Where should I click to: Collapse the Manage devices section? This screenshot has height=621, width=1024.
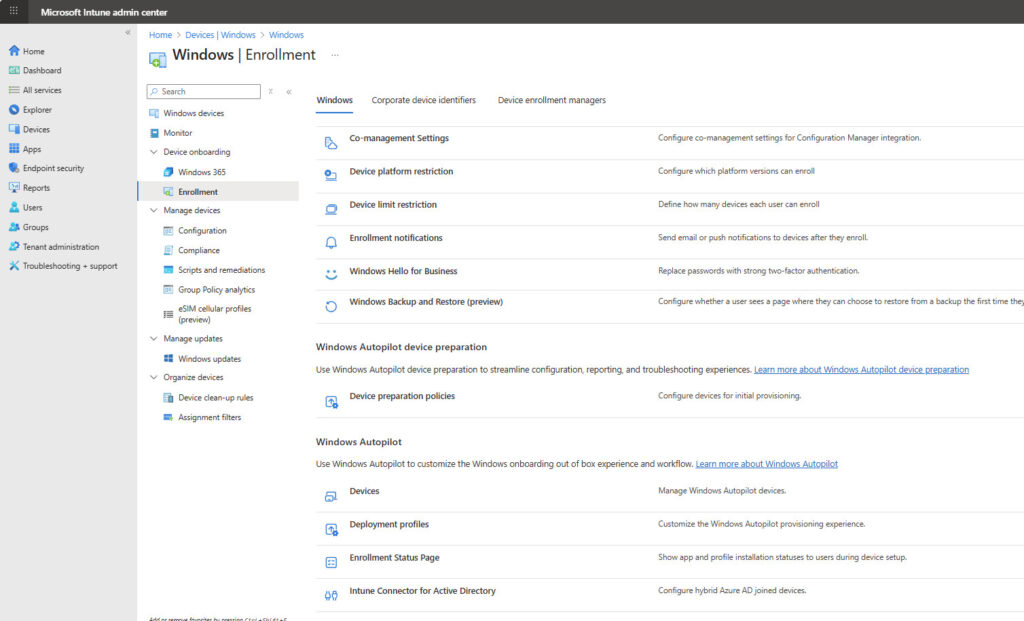tap(154, 211)
